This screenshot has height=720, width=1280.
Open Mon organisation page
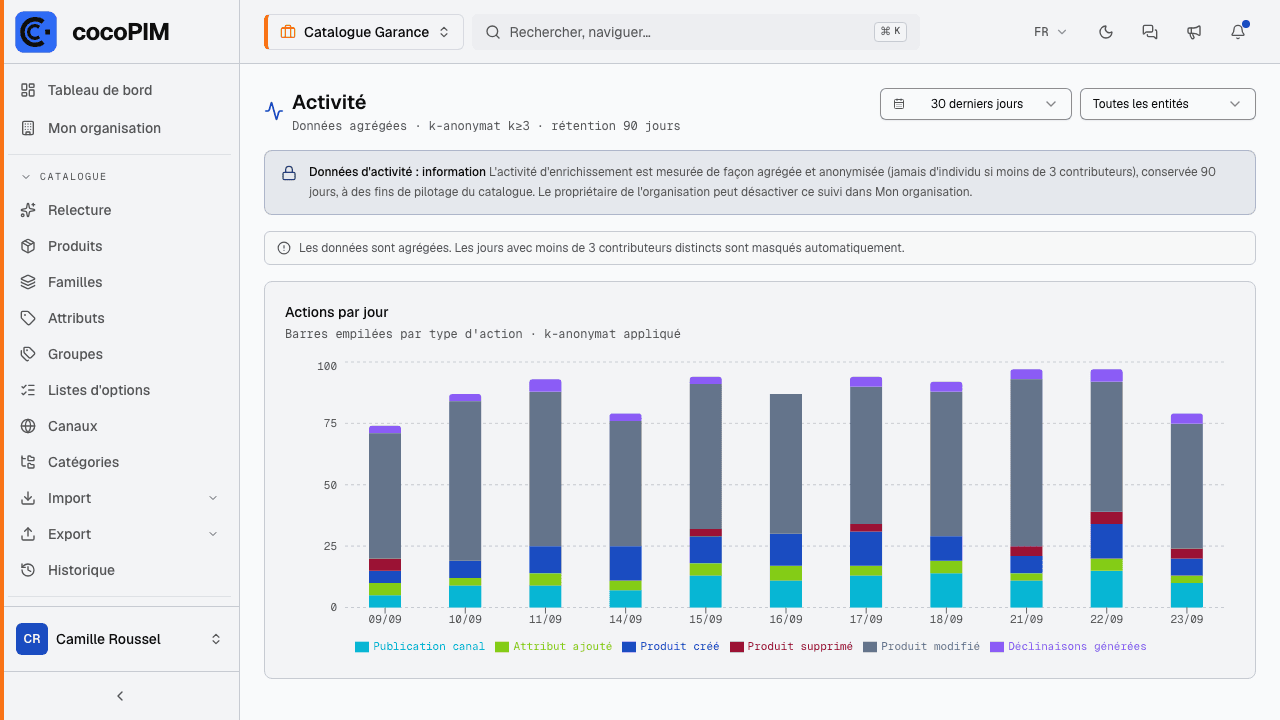[x=120, y=128]
